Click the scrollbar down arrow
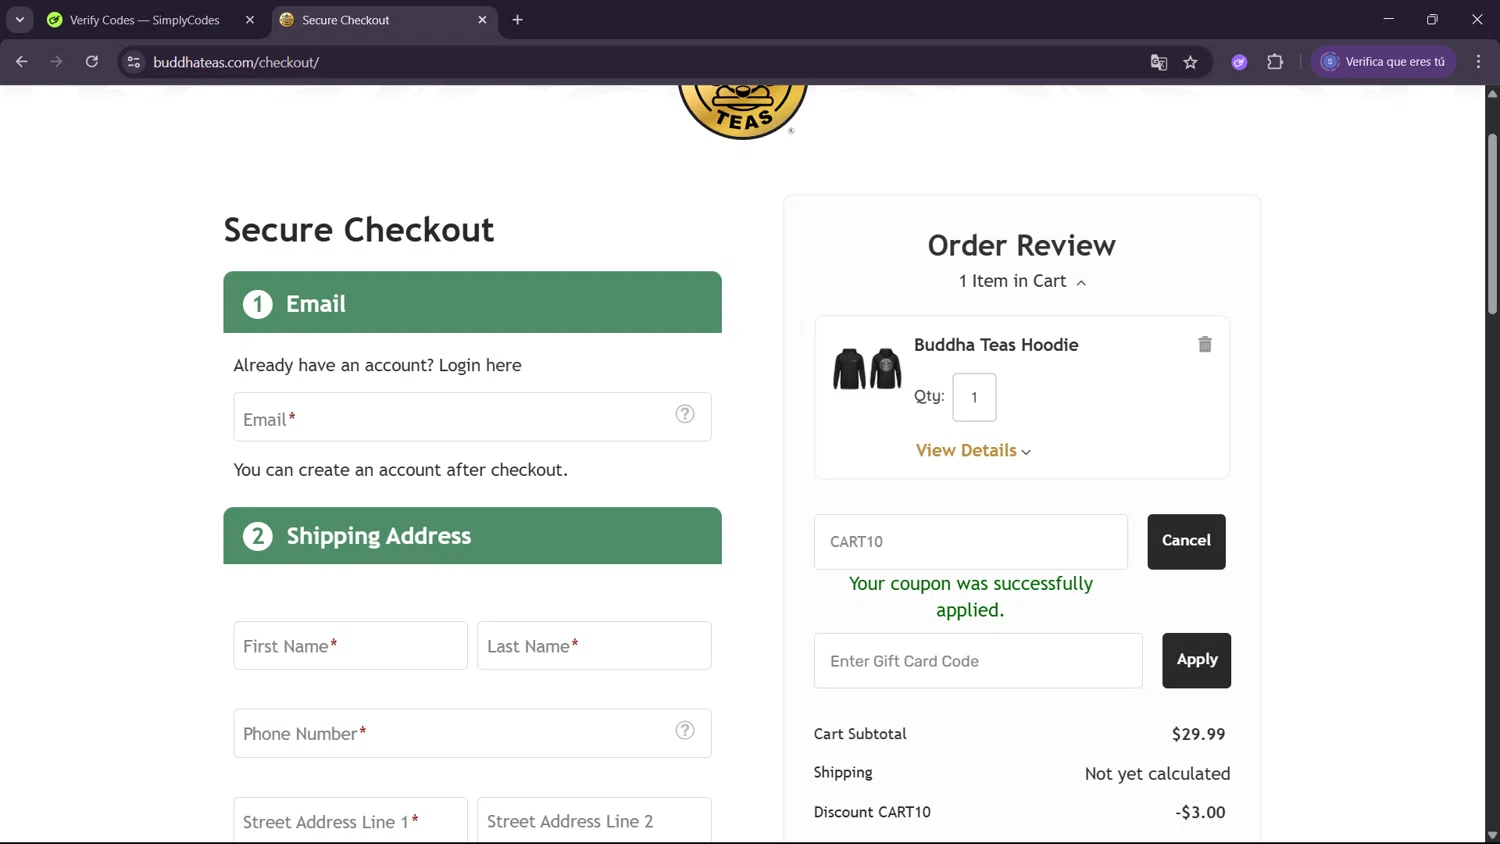The height and width of the screenshot is (844, 1500). pyautogui.click(x=1492, y=835)
